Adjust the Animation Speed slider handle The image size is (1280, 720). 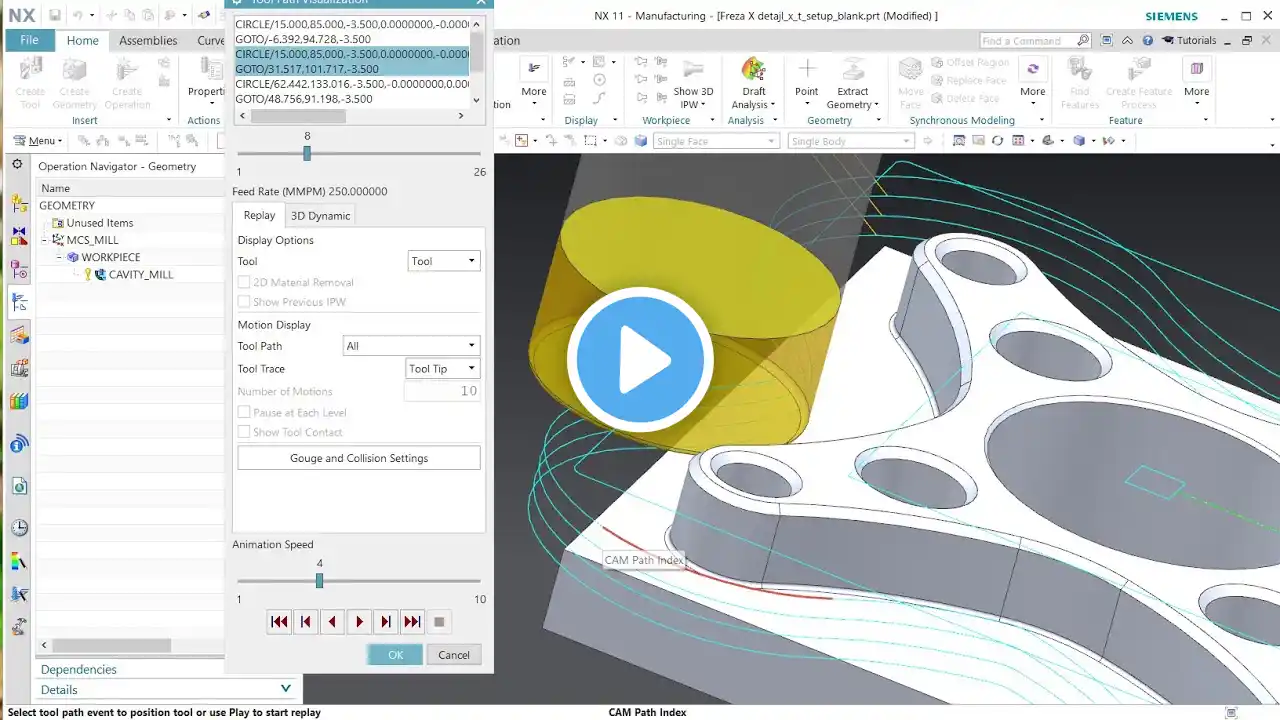click(319, 581)
